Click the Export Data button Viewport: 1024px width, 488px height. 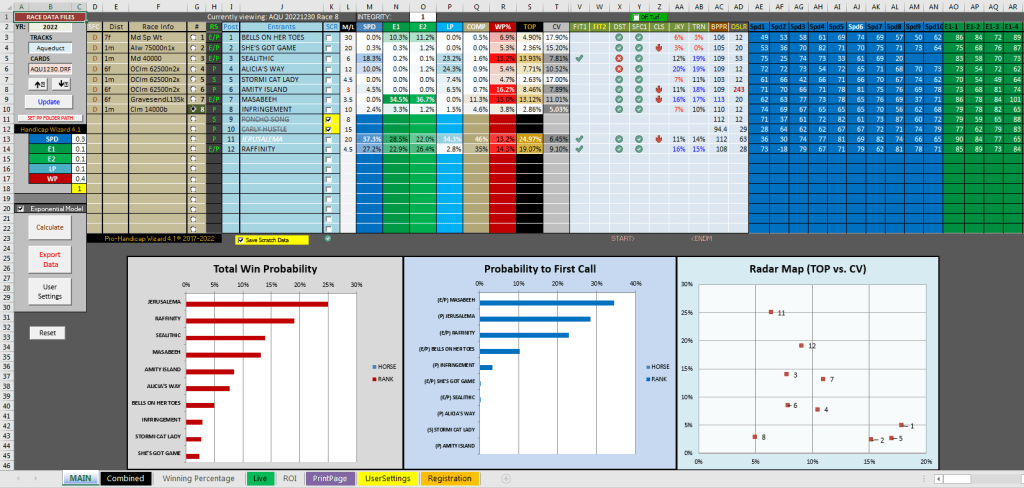pyautogui.click(x=49, y=260)
